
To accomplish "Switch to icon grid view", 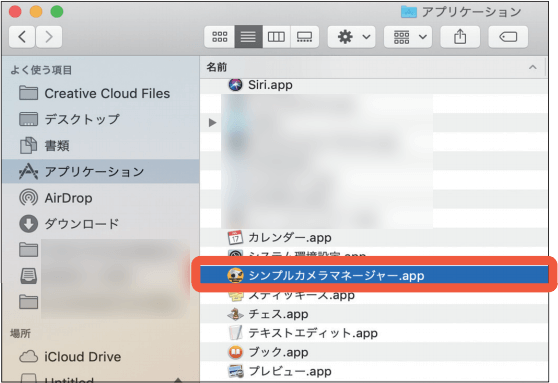I will pos(220,37).
